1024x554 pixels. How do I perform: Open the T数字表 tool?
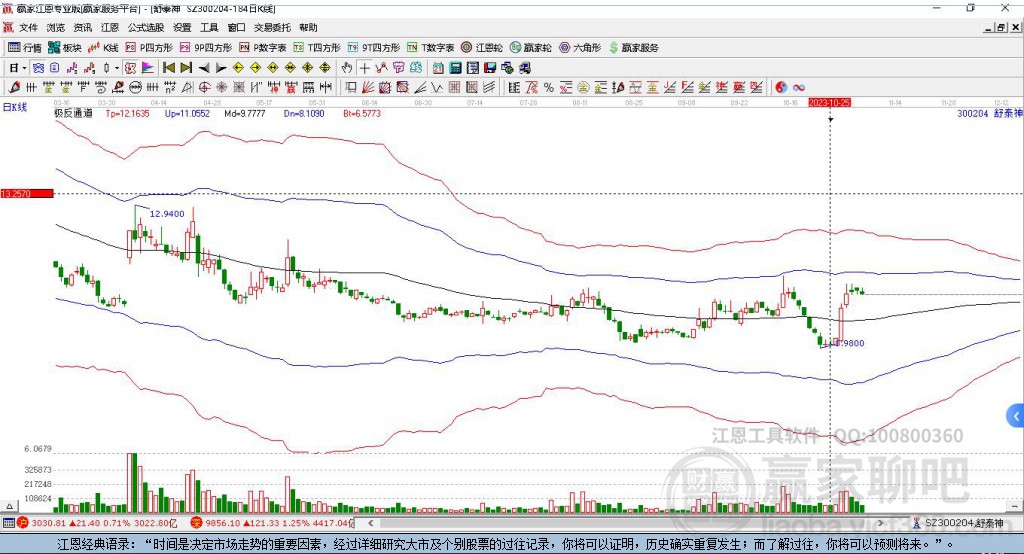(x=430, y=48)
